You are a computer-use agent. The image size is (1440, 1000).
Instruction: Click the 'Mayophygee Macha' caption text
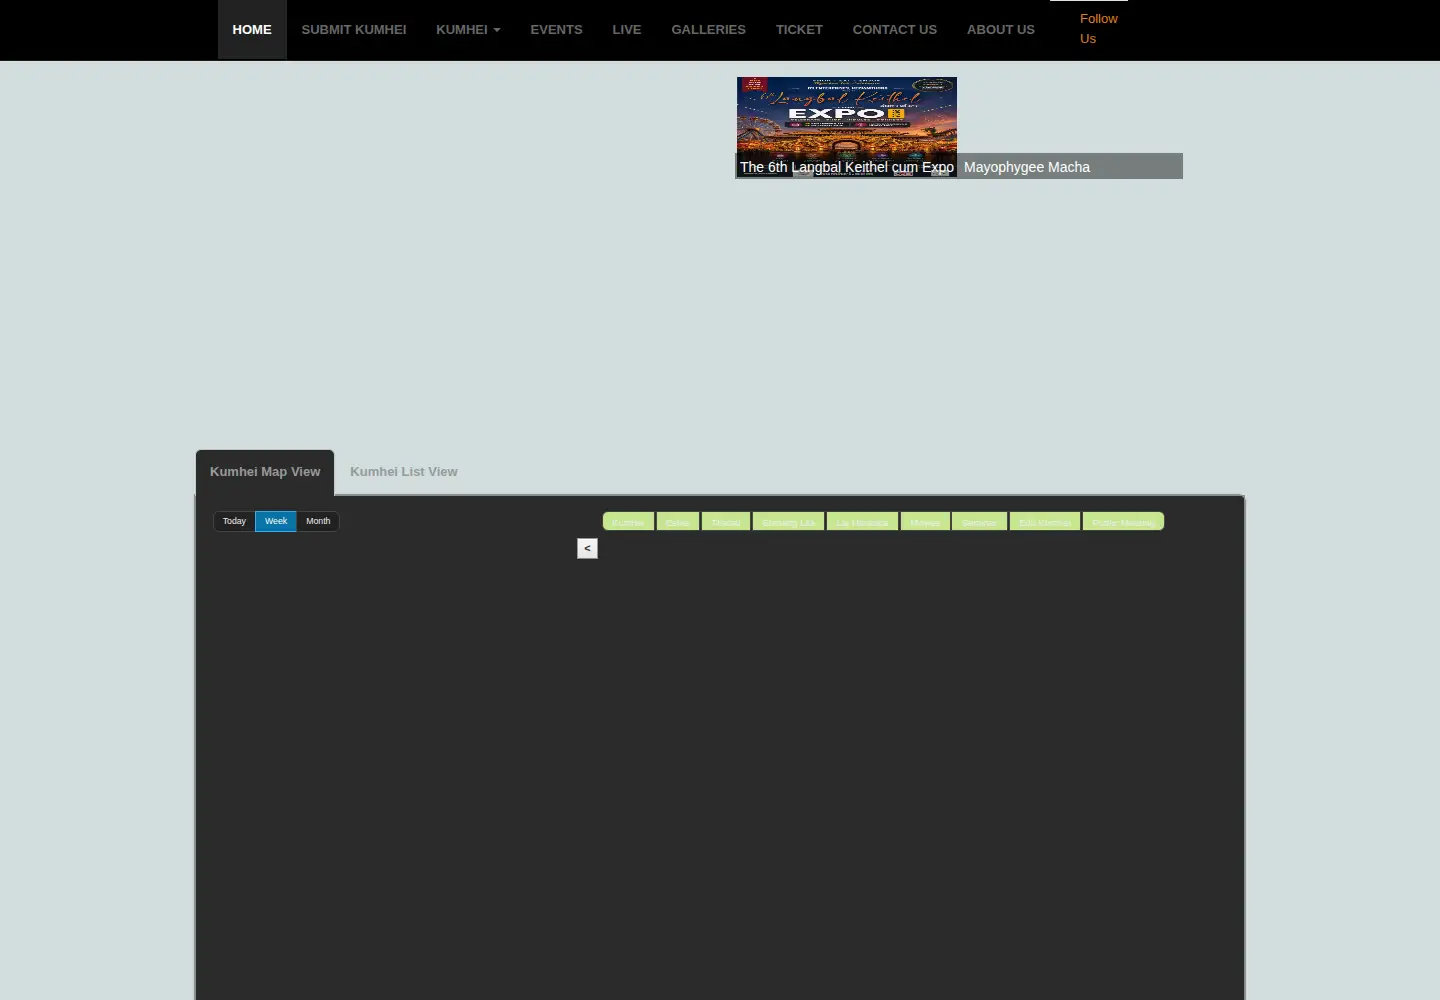coord(1027,167)
